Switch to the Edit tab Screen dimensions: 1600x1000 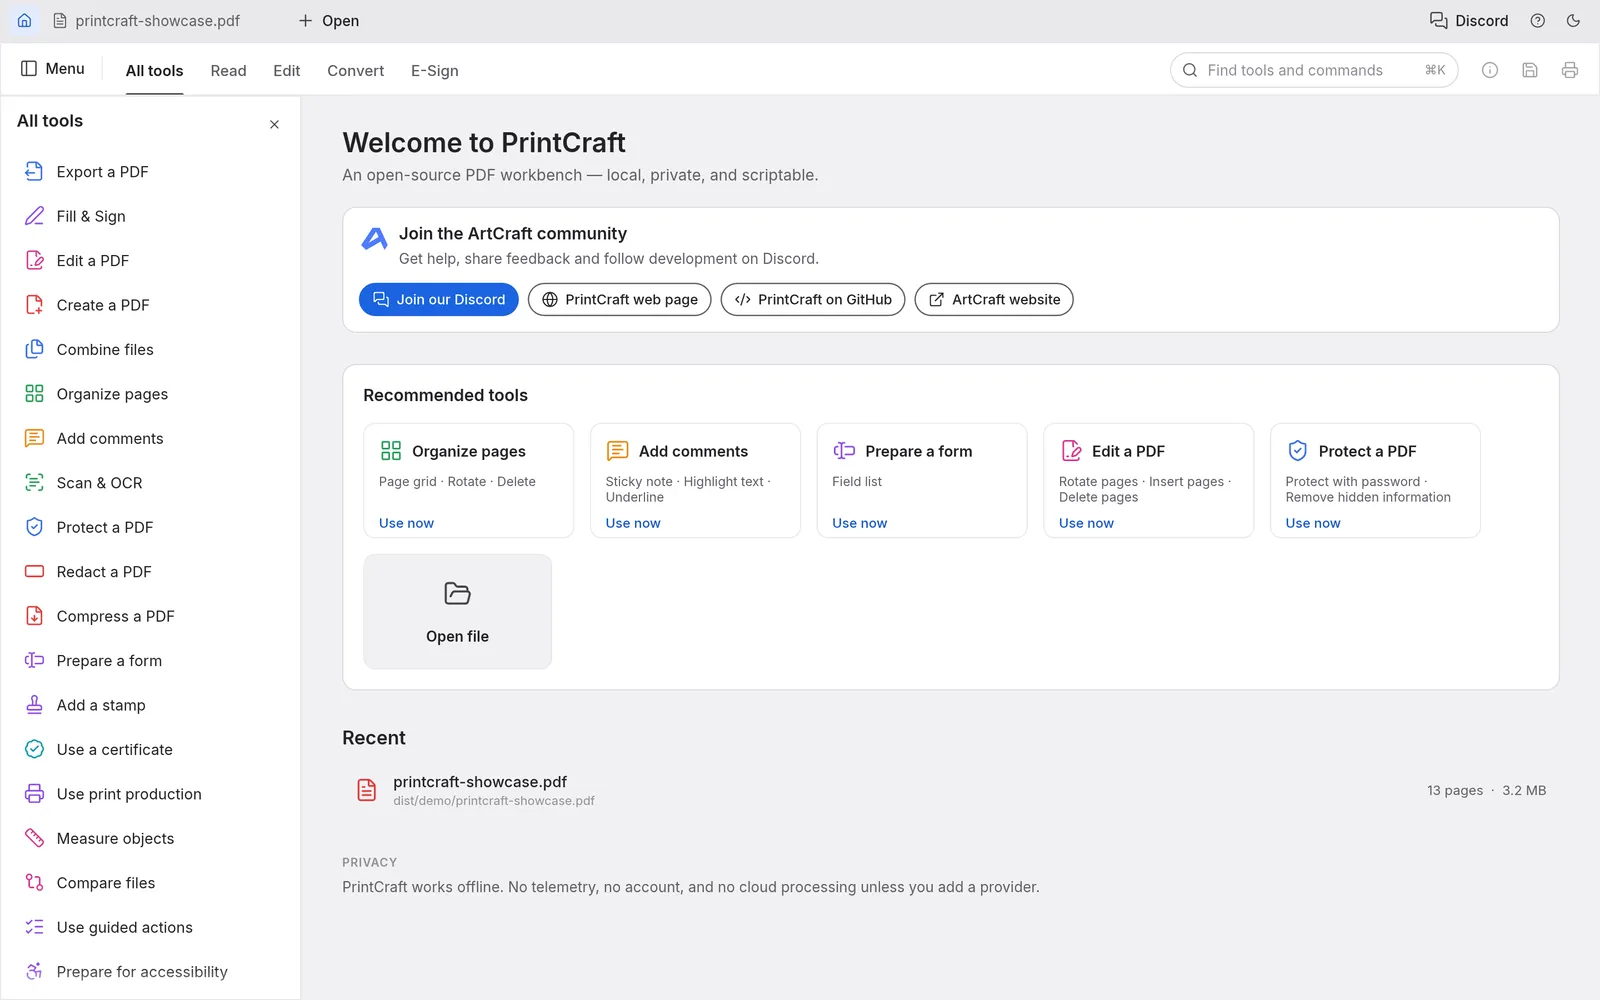[x=287, y=71]
